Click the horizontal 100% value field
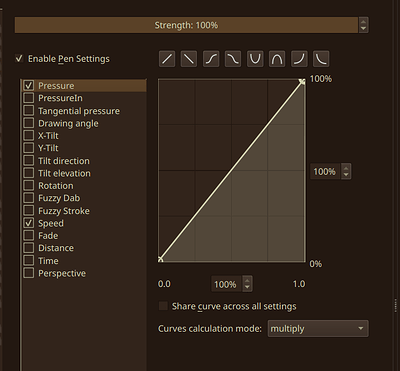 click(226, 284)
